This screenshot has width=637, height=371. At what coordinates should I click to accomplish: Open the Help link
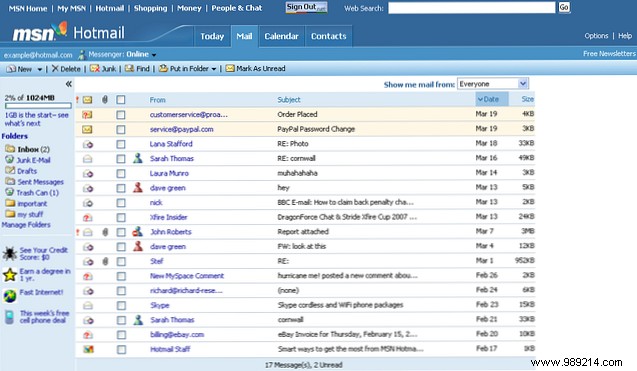tap(625, 36)
